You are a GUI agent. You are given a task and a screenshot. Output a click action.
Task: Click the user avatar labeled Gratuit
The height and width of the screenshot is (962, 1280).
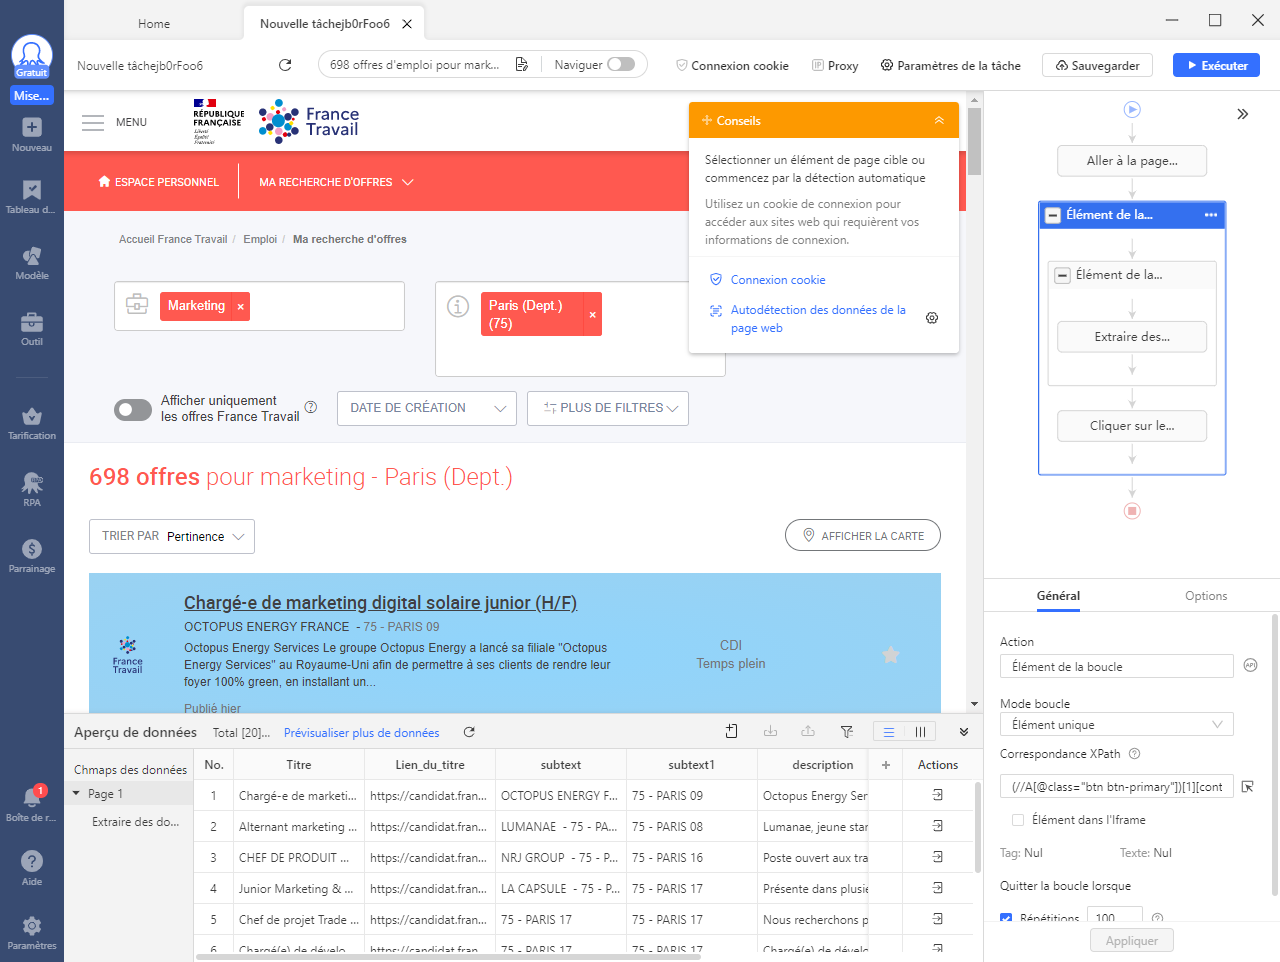coord(32,58)
